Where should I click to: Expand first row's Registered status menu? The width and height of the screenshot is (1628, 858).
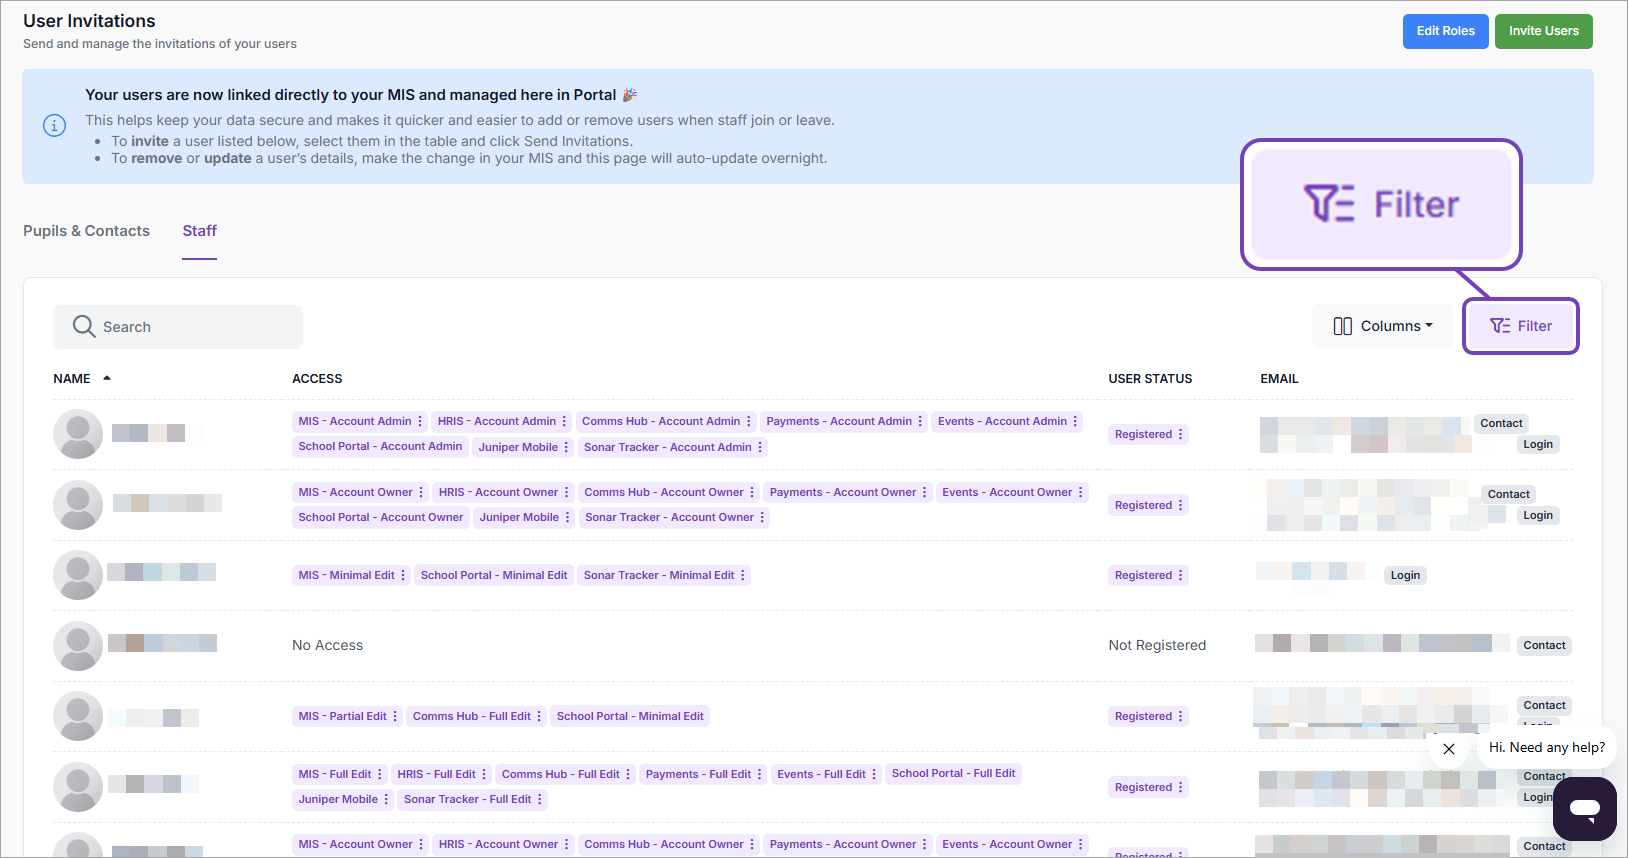coord(1181,434)
